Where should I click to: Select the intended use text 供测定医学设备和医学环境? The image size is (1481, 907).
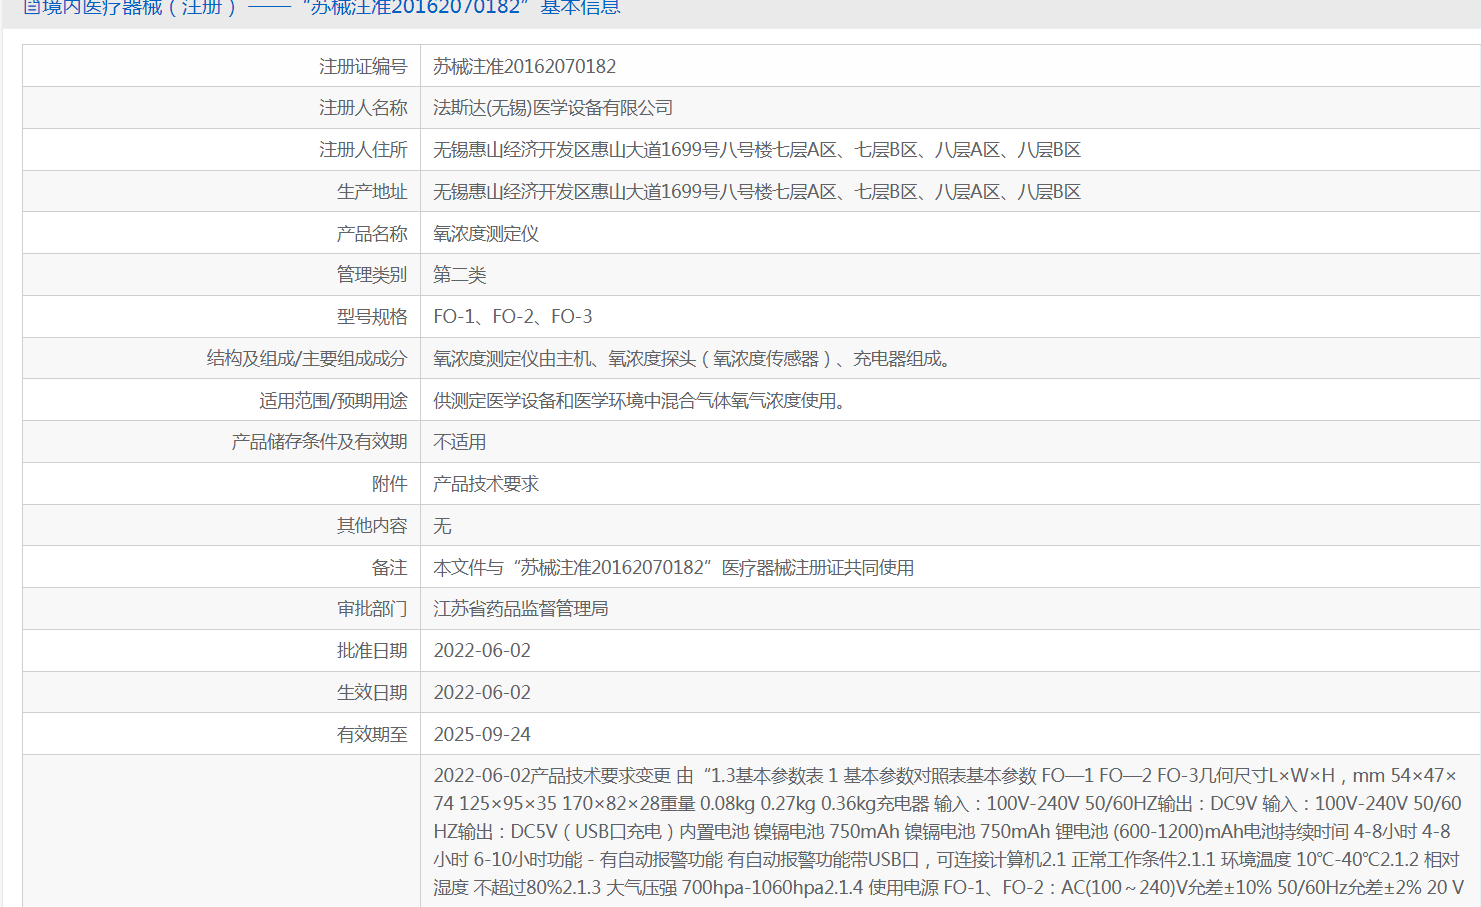pos(639,401)
